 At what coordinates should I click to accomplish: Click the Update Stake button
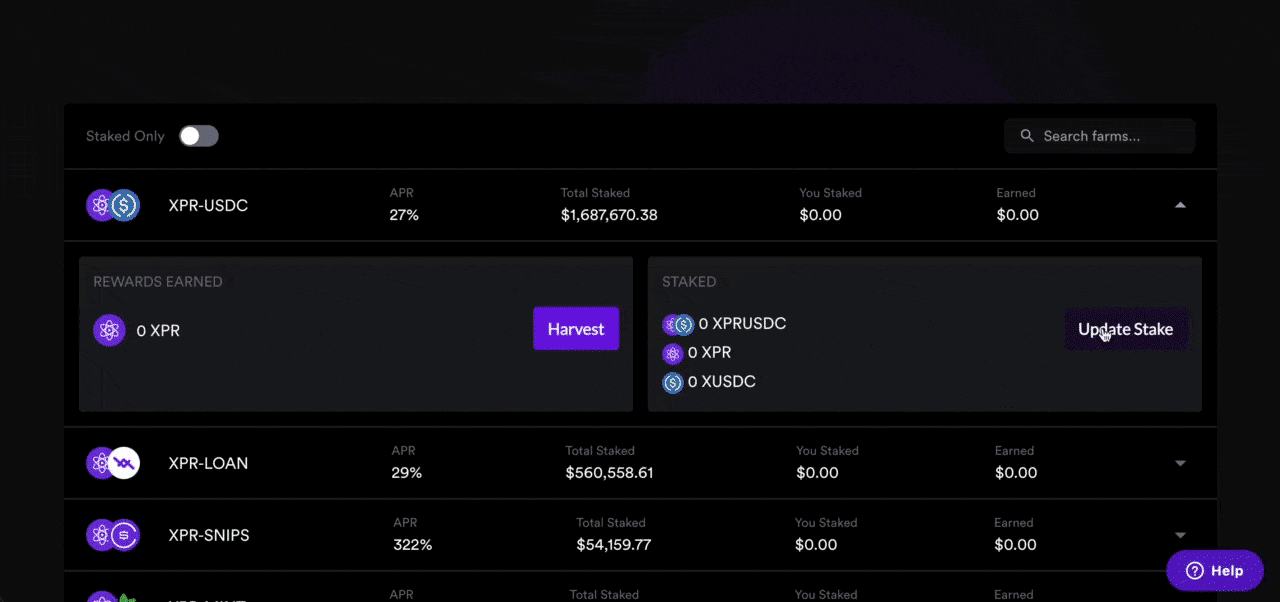click(x=1125, y=329)
